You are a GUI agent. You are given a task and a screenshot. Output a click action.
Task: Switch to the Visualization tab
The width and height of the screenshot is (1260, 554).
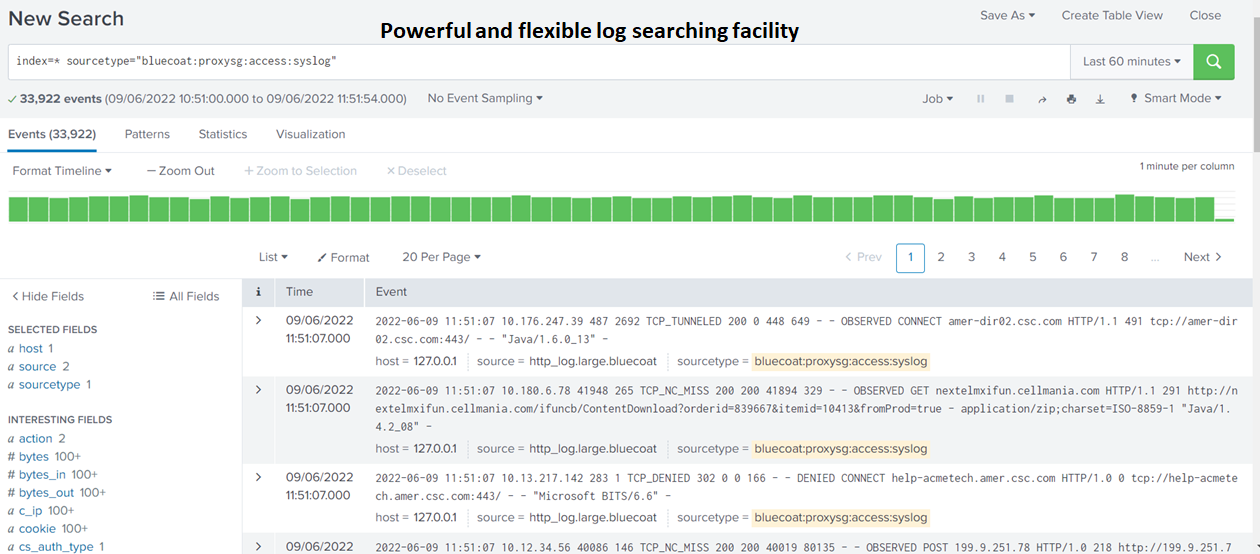click(x=310, y=134)
